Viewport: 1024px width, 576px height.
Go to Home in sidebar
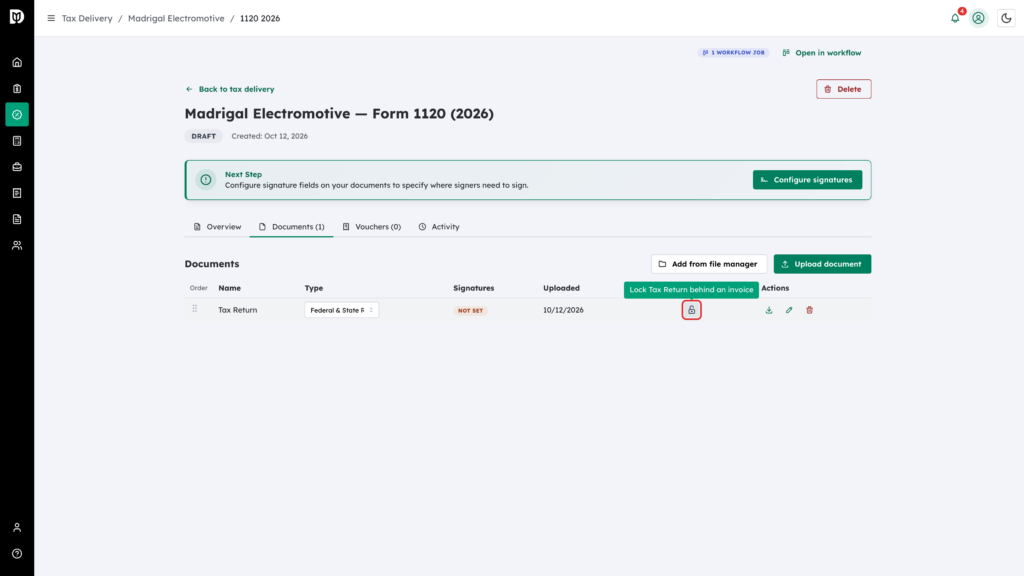[x=17, y=63]
